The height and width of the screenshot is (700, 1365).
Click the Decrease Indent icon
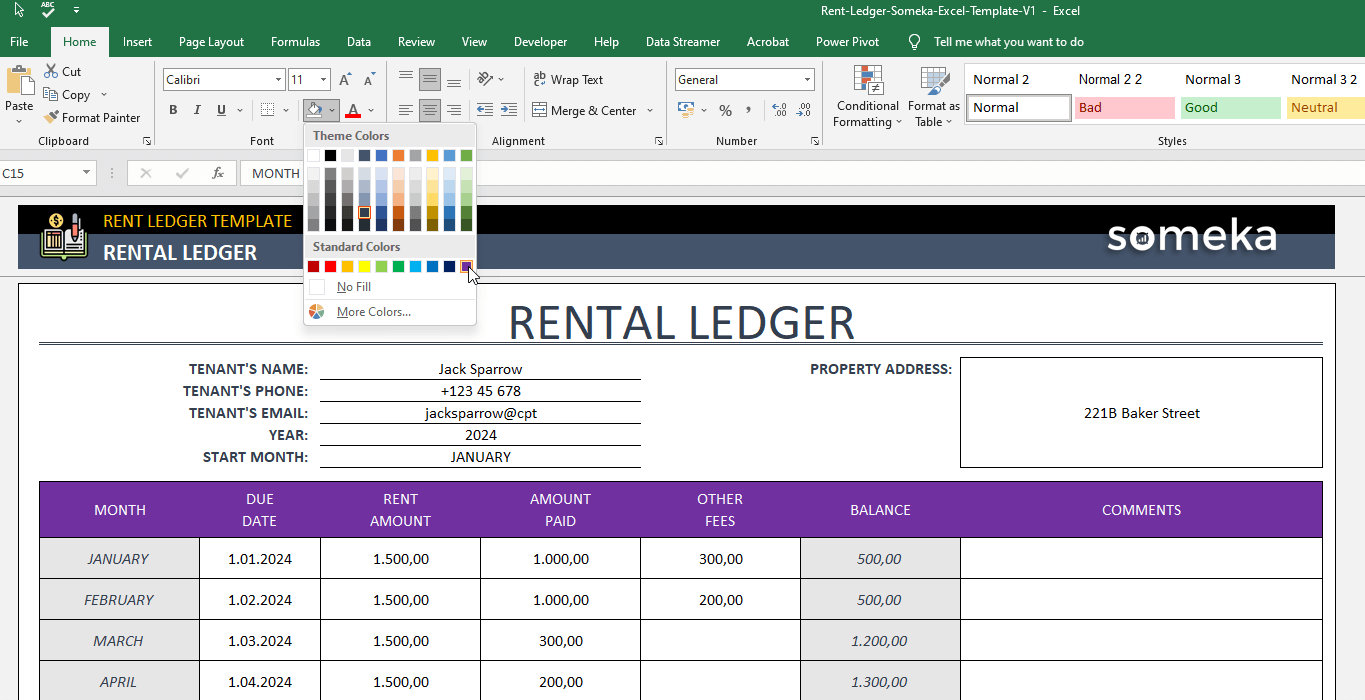(485, 110)
